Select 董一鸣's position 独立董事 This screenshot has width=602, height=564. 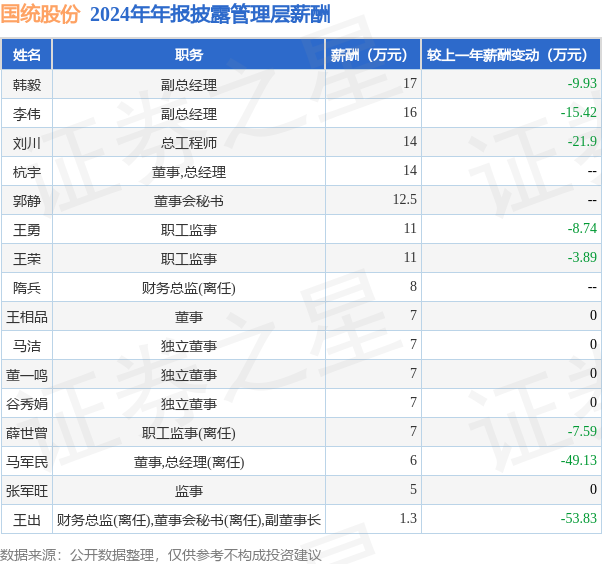[189, 375]
